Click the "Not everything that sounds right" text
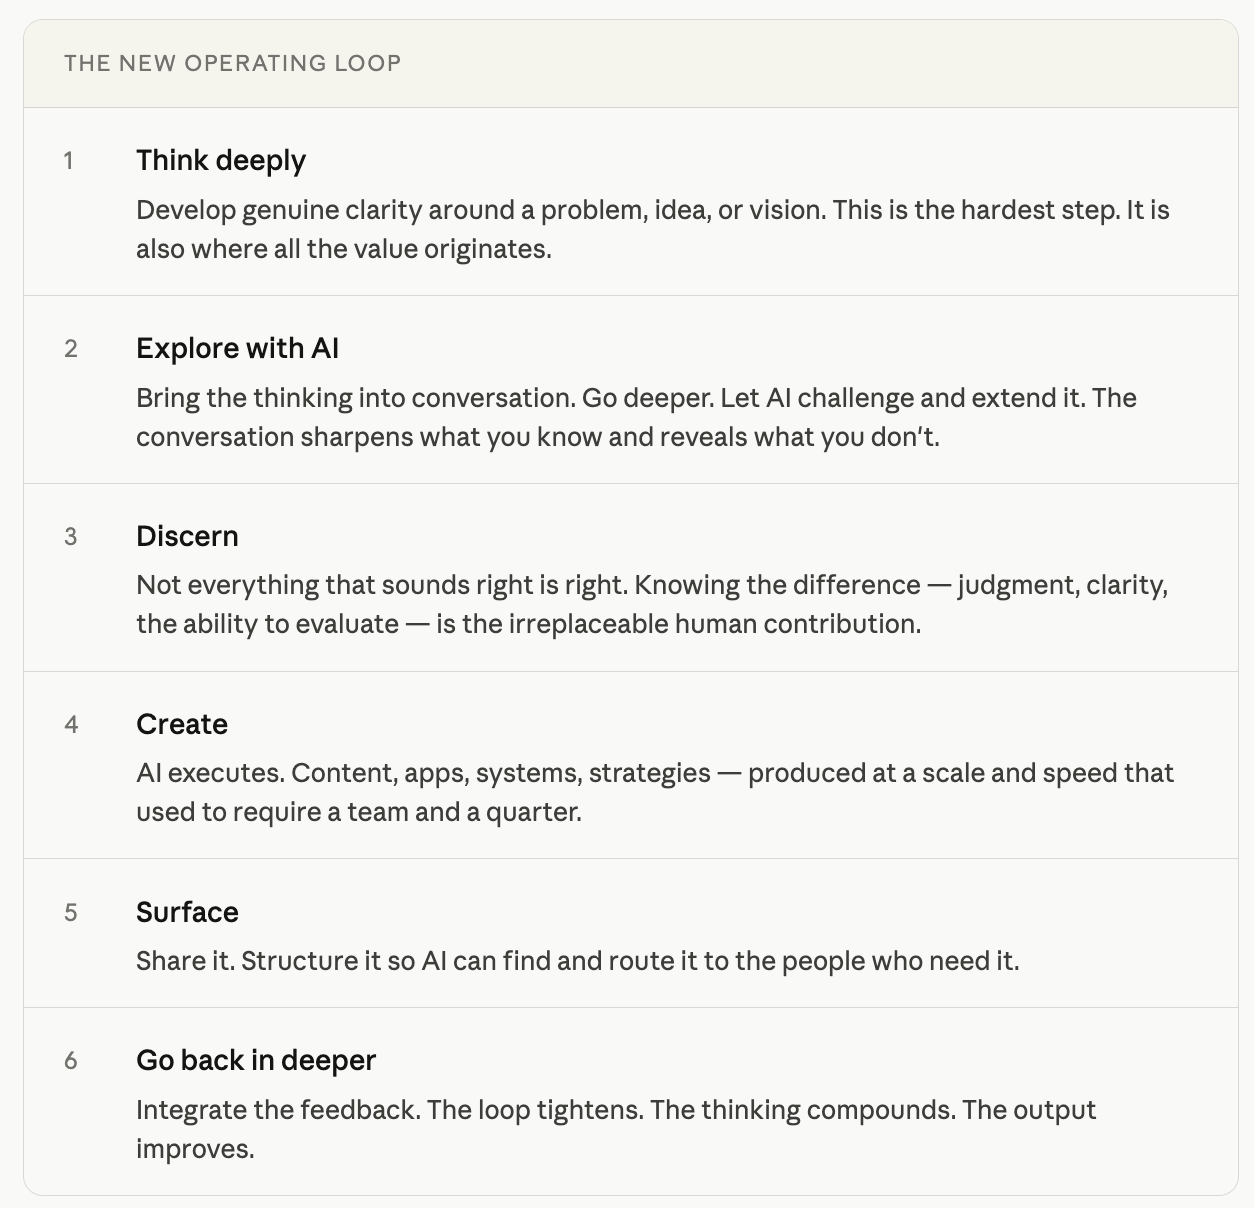This screenshot has width=1254, height=1208. (x=652, y=585)
